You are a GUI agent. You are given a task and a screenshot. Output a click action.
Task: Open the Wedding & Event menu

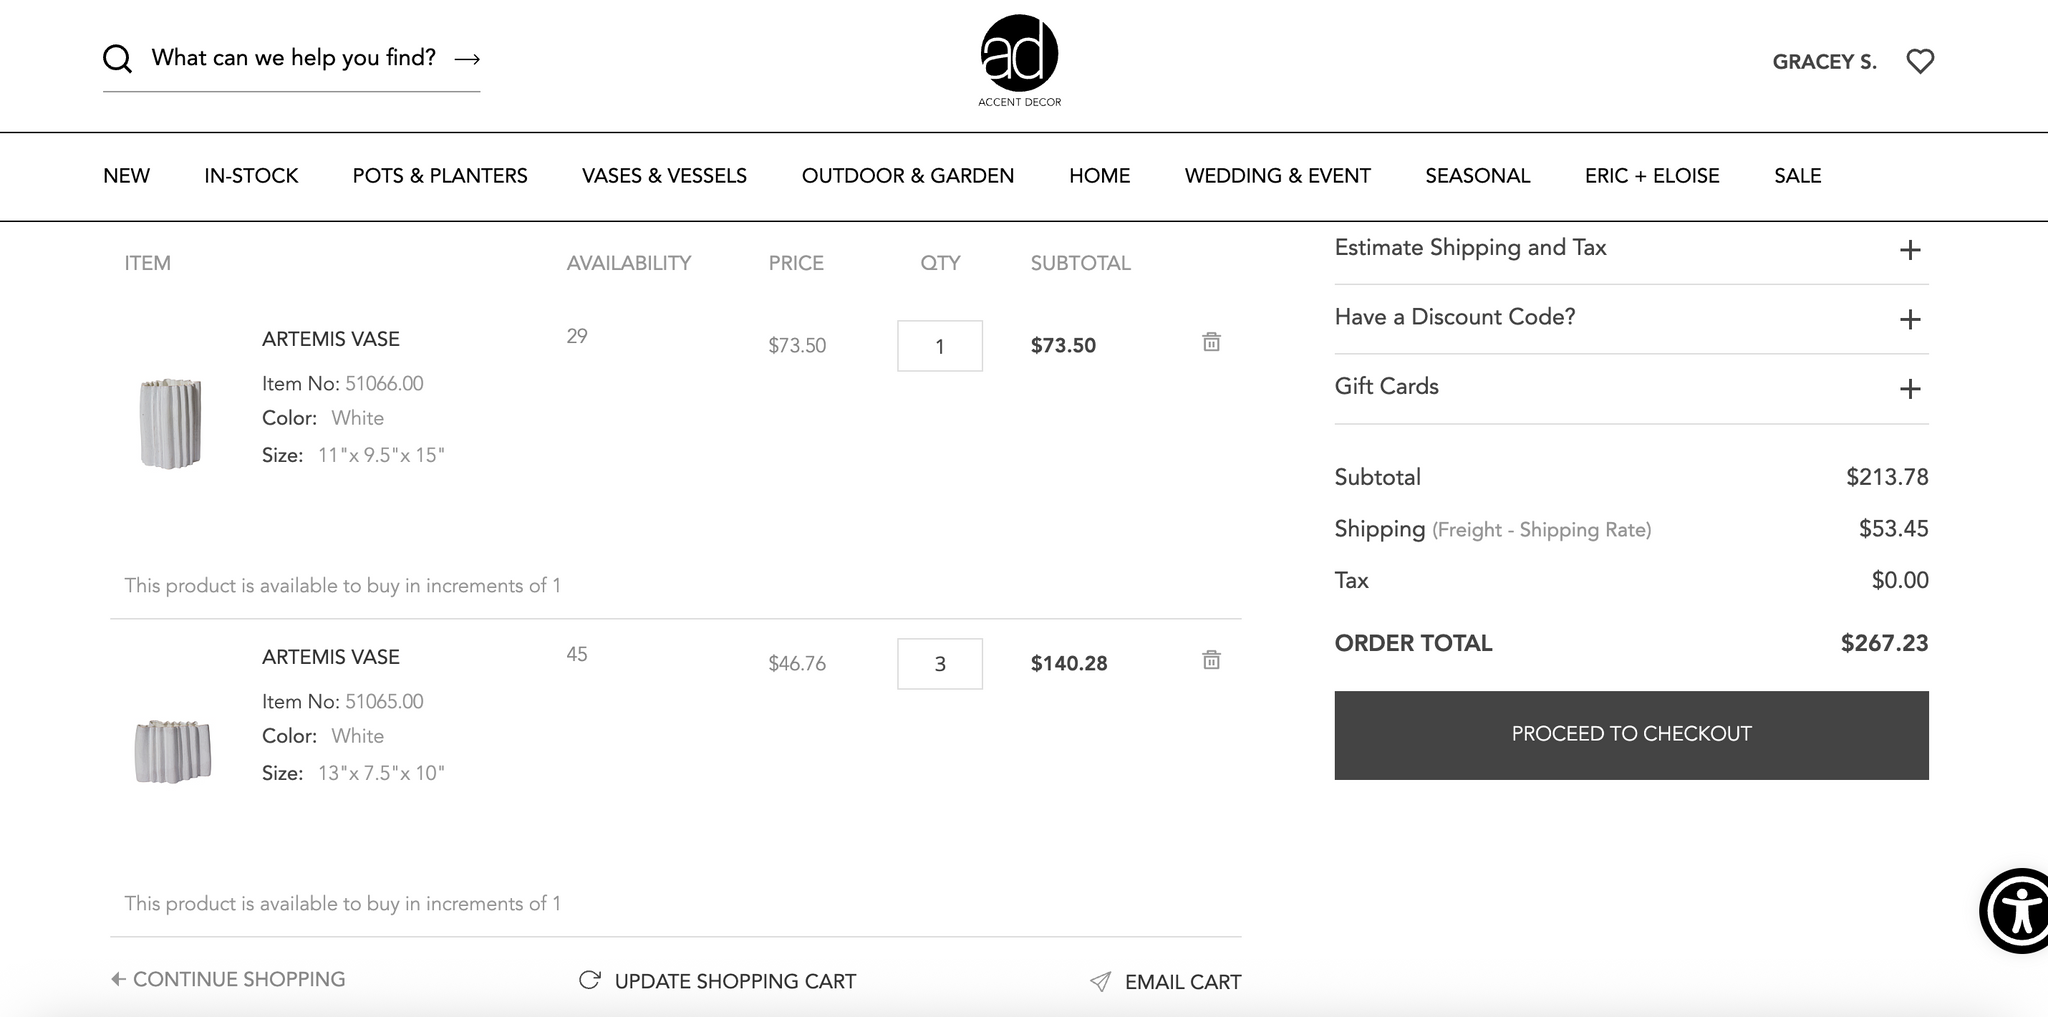click(x=1277, y=176)
